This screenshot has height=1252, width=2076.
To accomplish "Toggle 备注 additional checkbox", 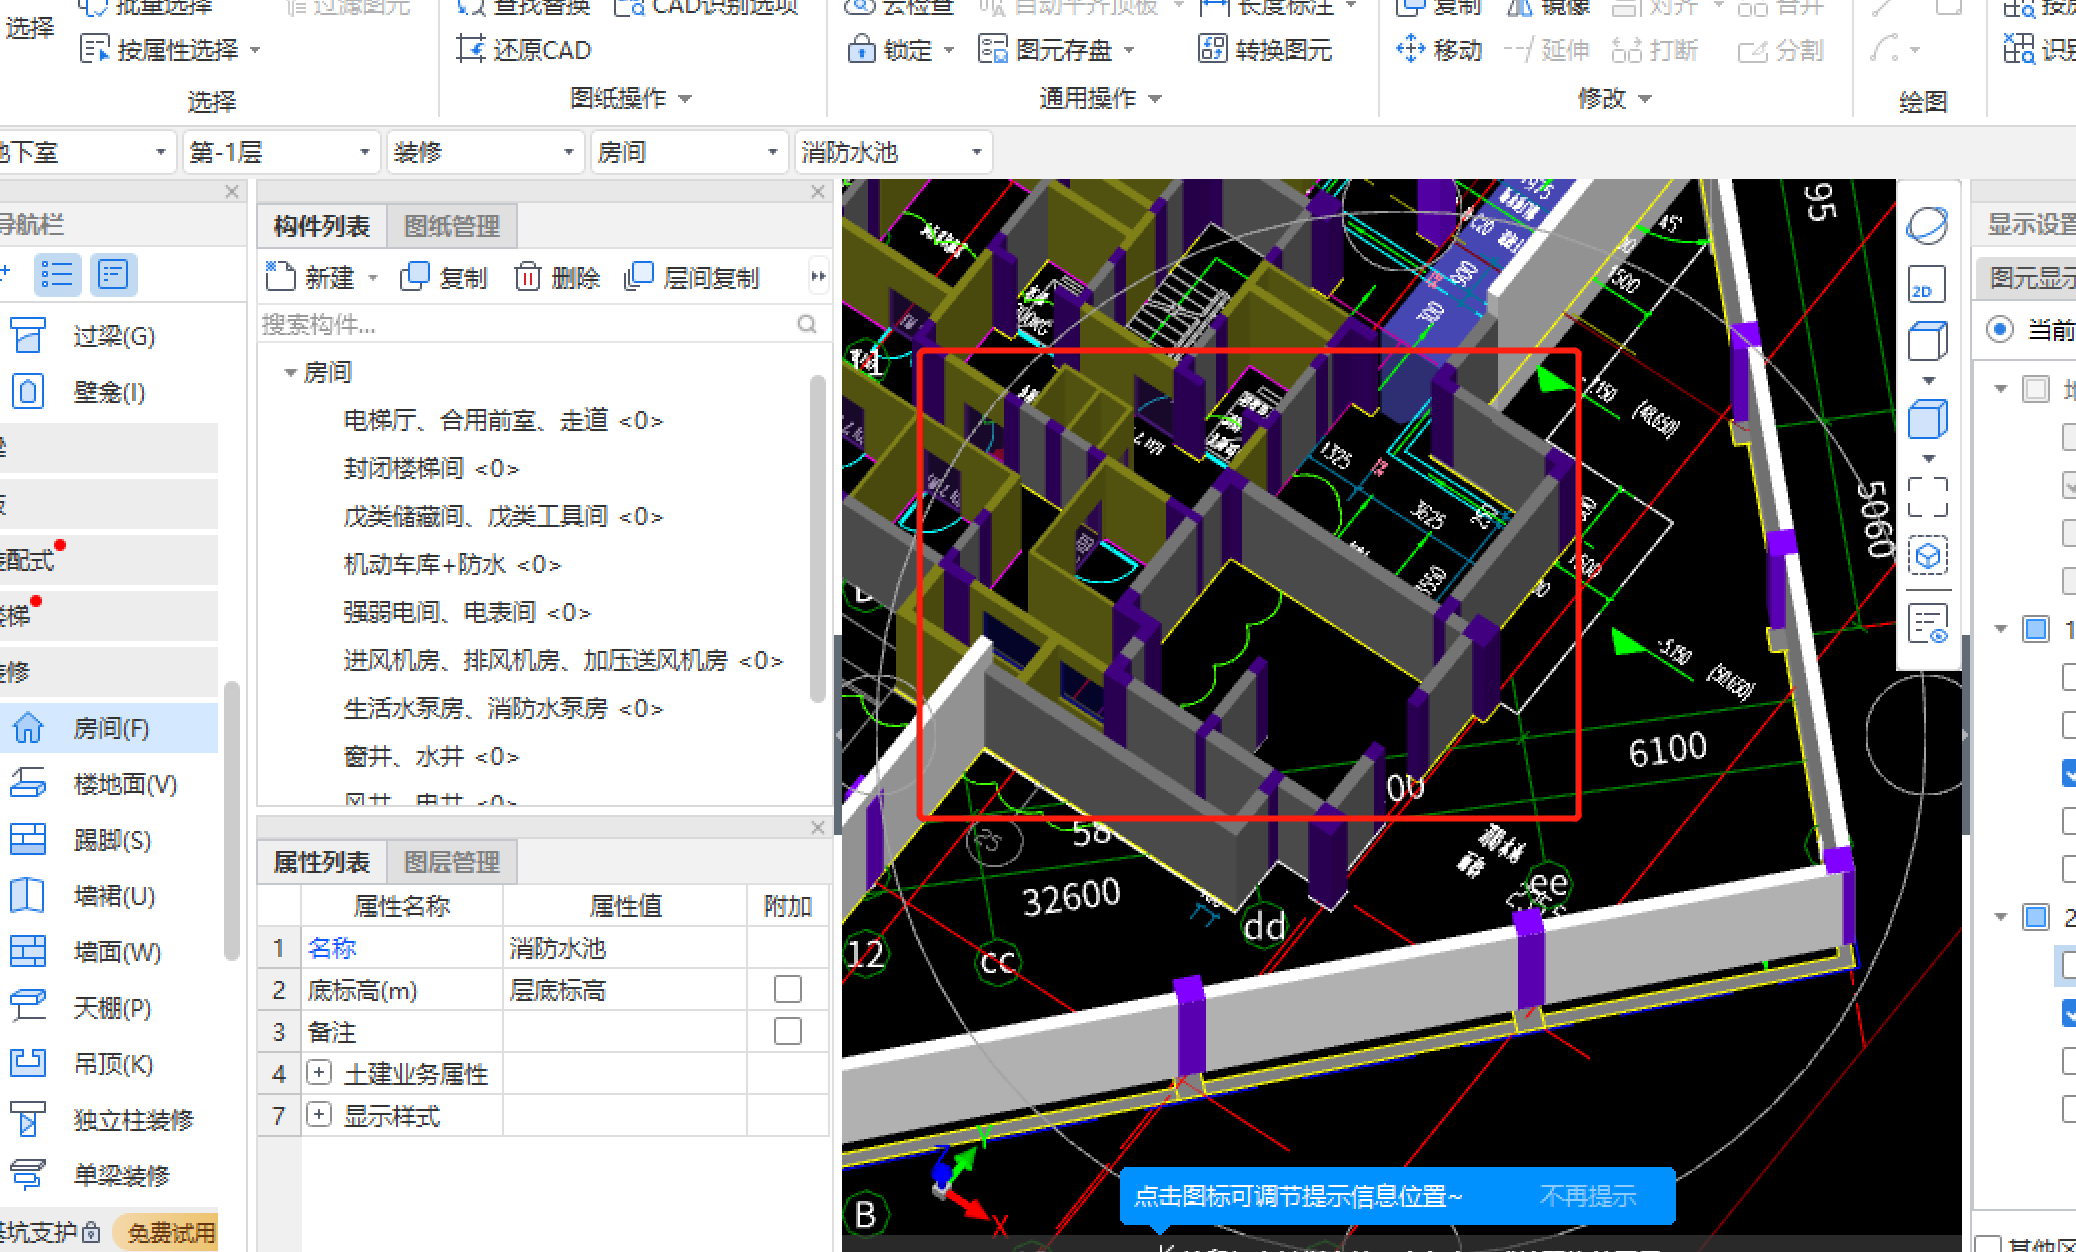I will (x=788, y=1031).
